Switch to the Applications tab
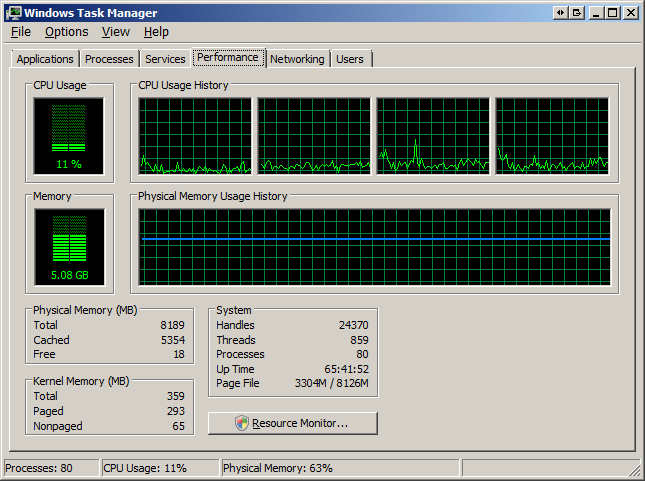This screenshot has height=481, width=645. [45, 59]
